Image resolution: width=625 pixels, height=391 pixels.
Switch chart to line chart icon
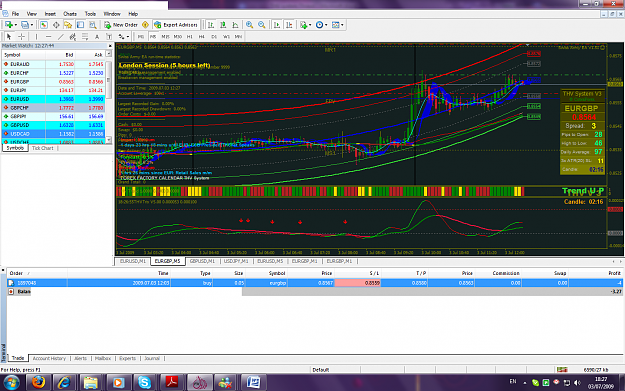236,25
